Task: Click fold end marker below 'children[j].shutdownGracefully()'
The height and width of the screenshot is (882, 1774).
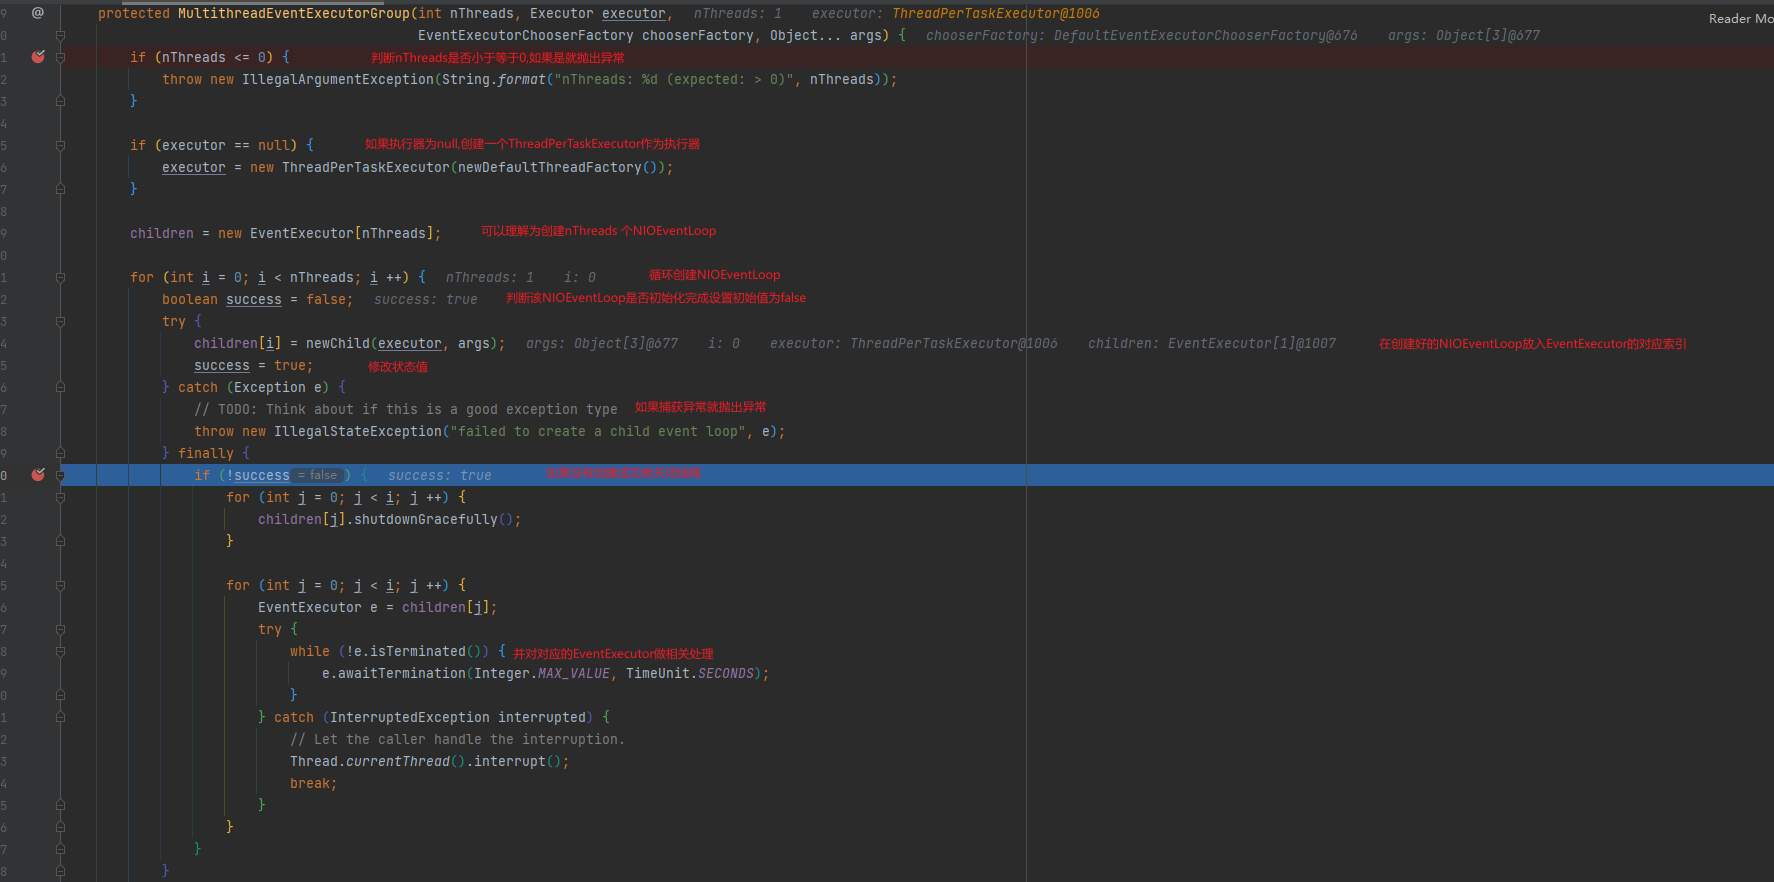Action: [x=60, y=541]
